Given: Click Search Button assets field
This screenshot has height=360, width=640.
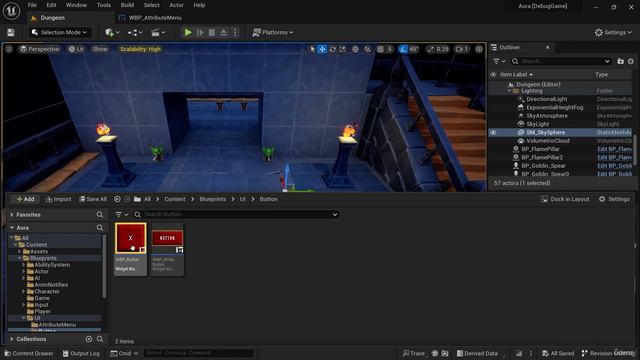Looking at the screenshot, I should click(x=236, y=214).
